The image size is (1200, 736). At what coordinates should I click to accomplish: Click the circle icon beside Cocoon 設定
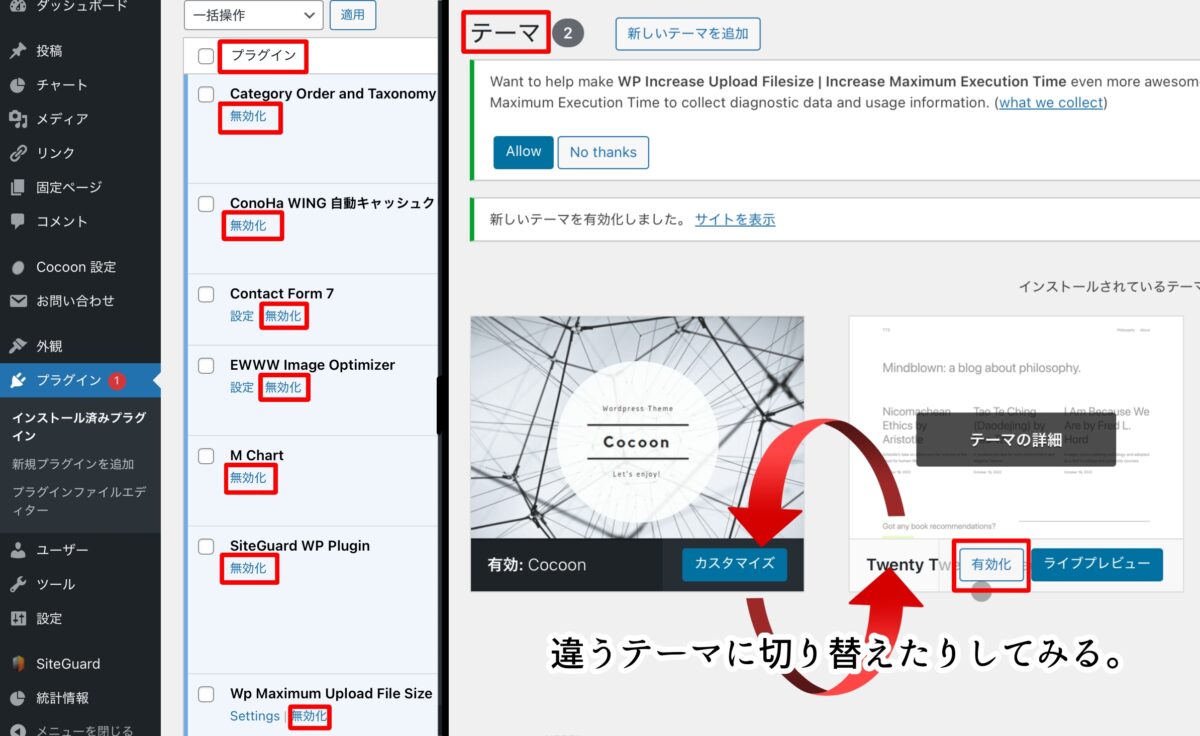click(18, 267)
